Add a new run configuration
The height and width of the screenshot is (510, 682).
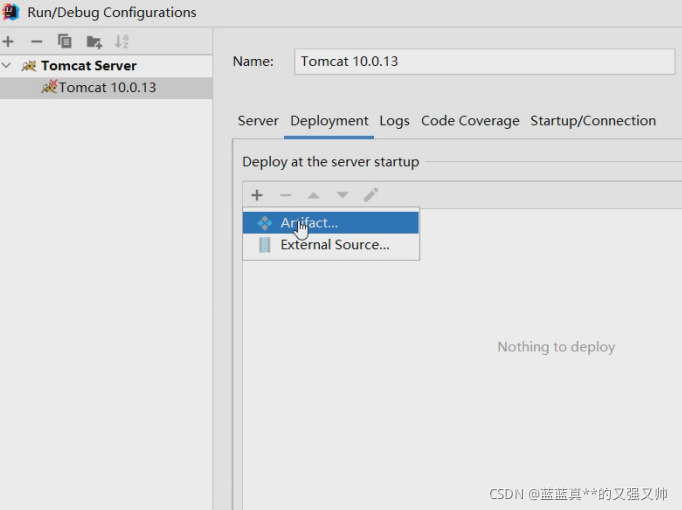pyautogui.click(x=8, y=42)
